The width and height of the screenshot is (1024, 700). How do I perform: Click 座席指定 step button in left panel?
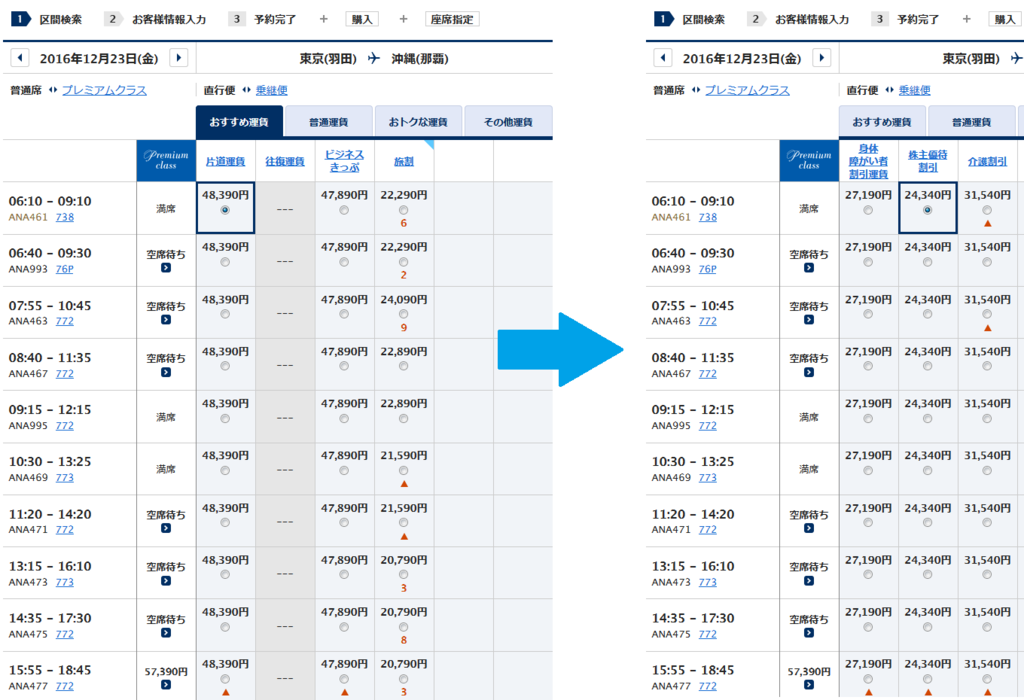(x=452, y=19)
